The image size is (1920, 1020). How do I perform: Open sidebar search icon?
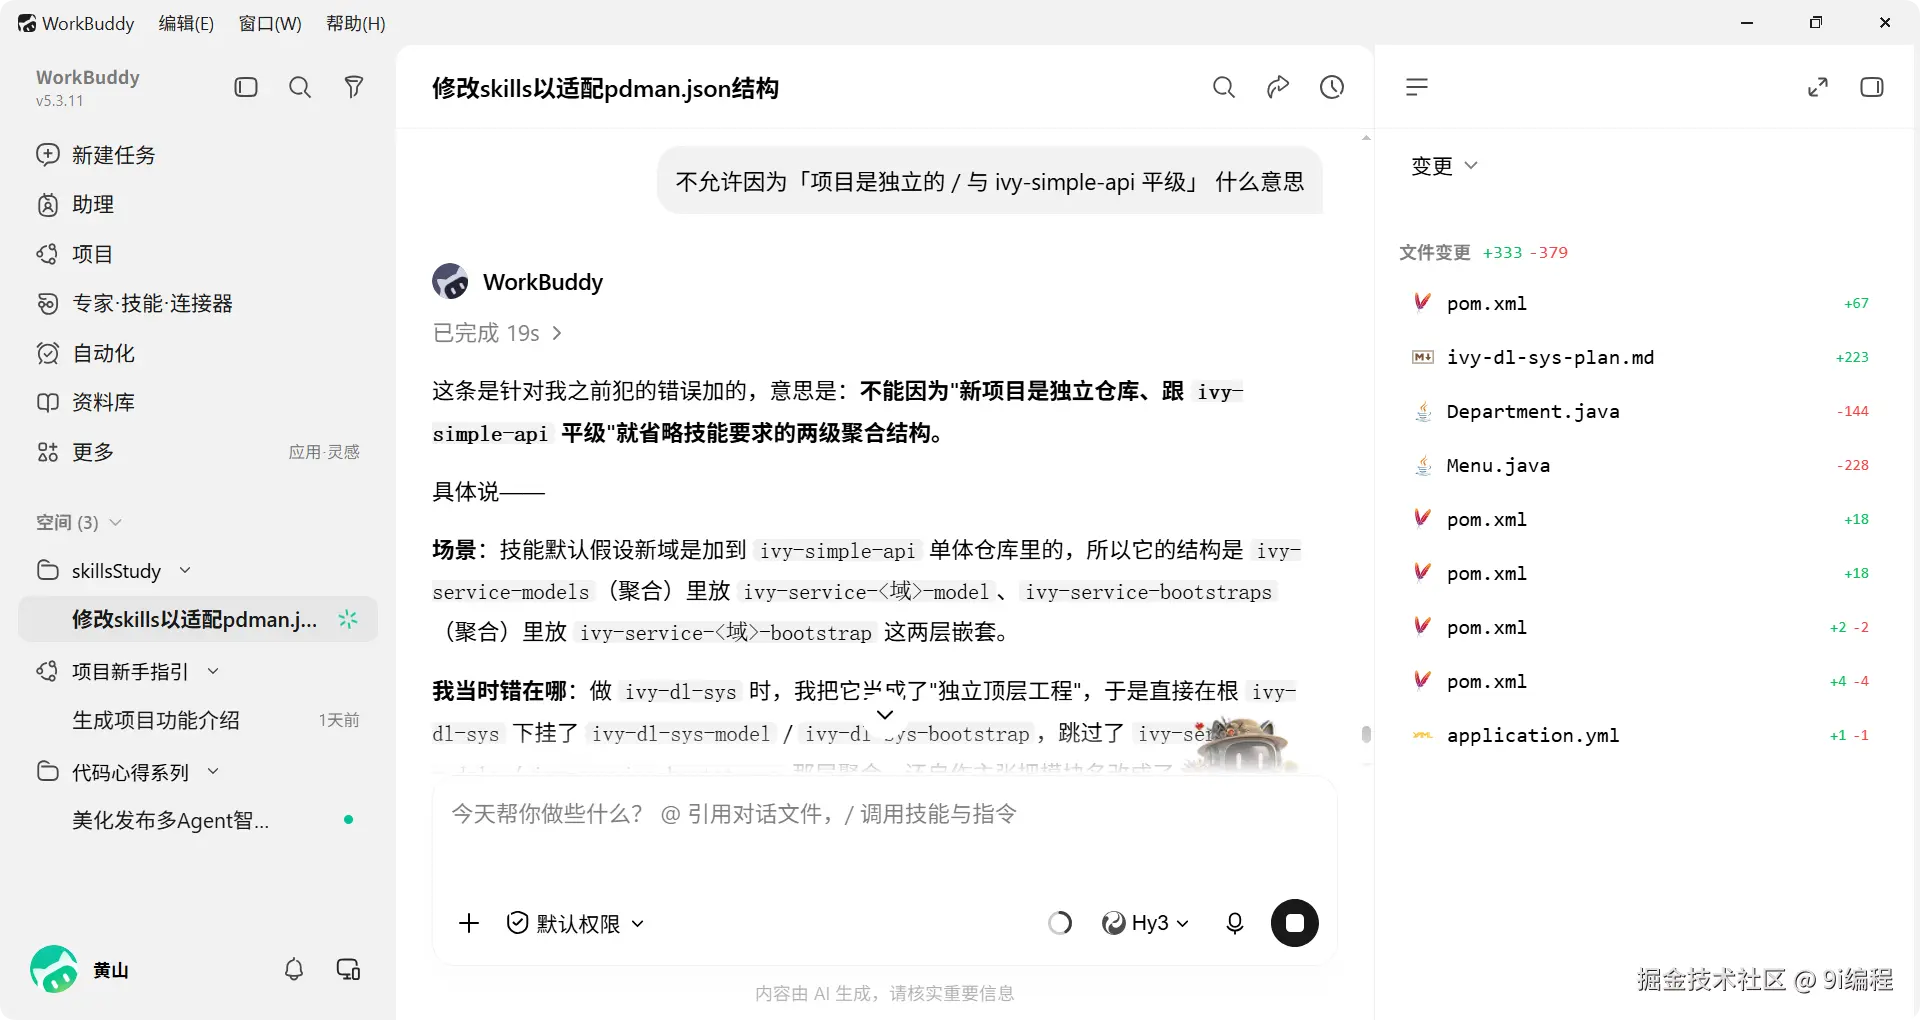click(300, 87)
